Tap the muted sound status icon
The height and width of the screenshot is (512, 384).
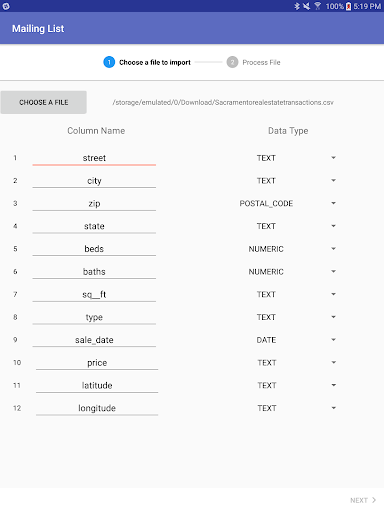coord(307,6)
